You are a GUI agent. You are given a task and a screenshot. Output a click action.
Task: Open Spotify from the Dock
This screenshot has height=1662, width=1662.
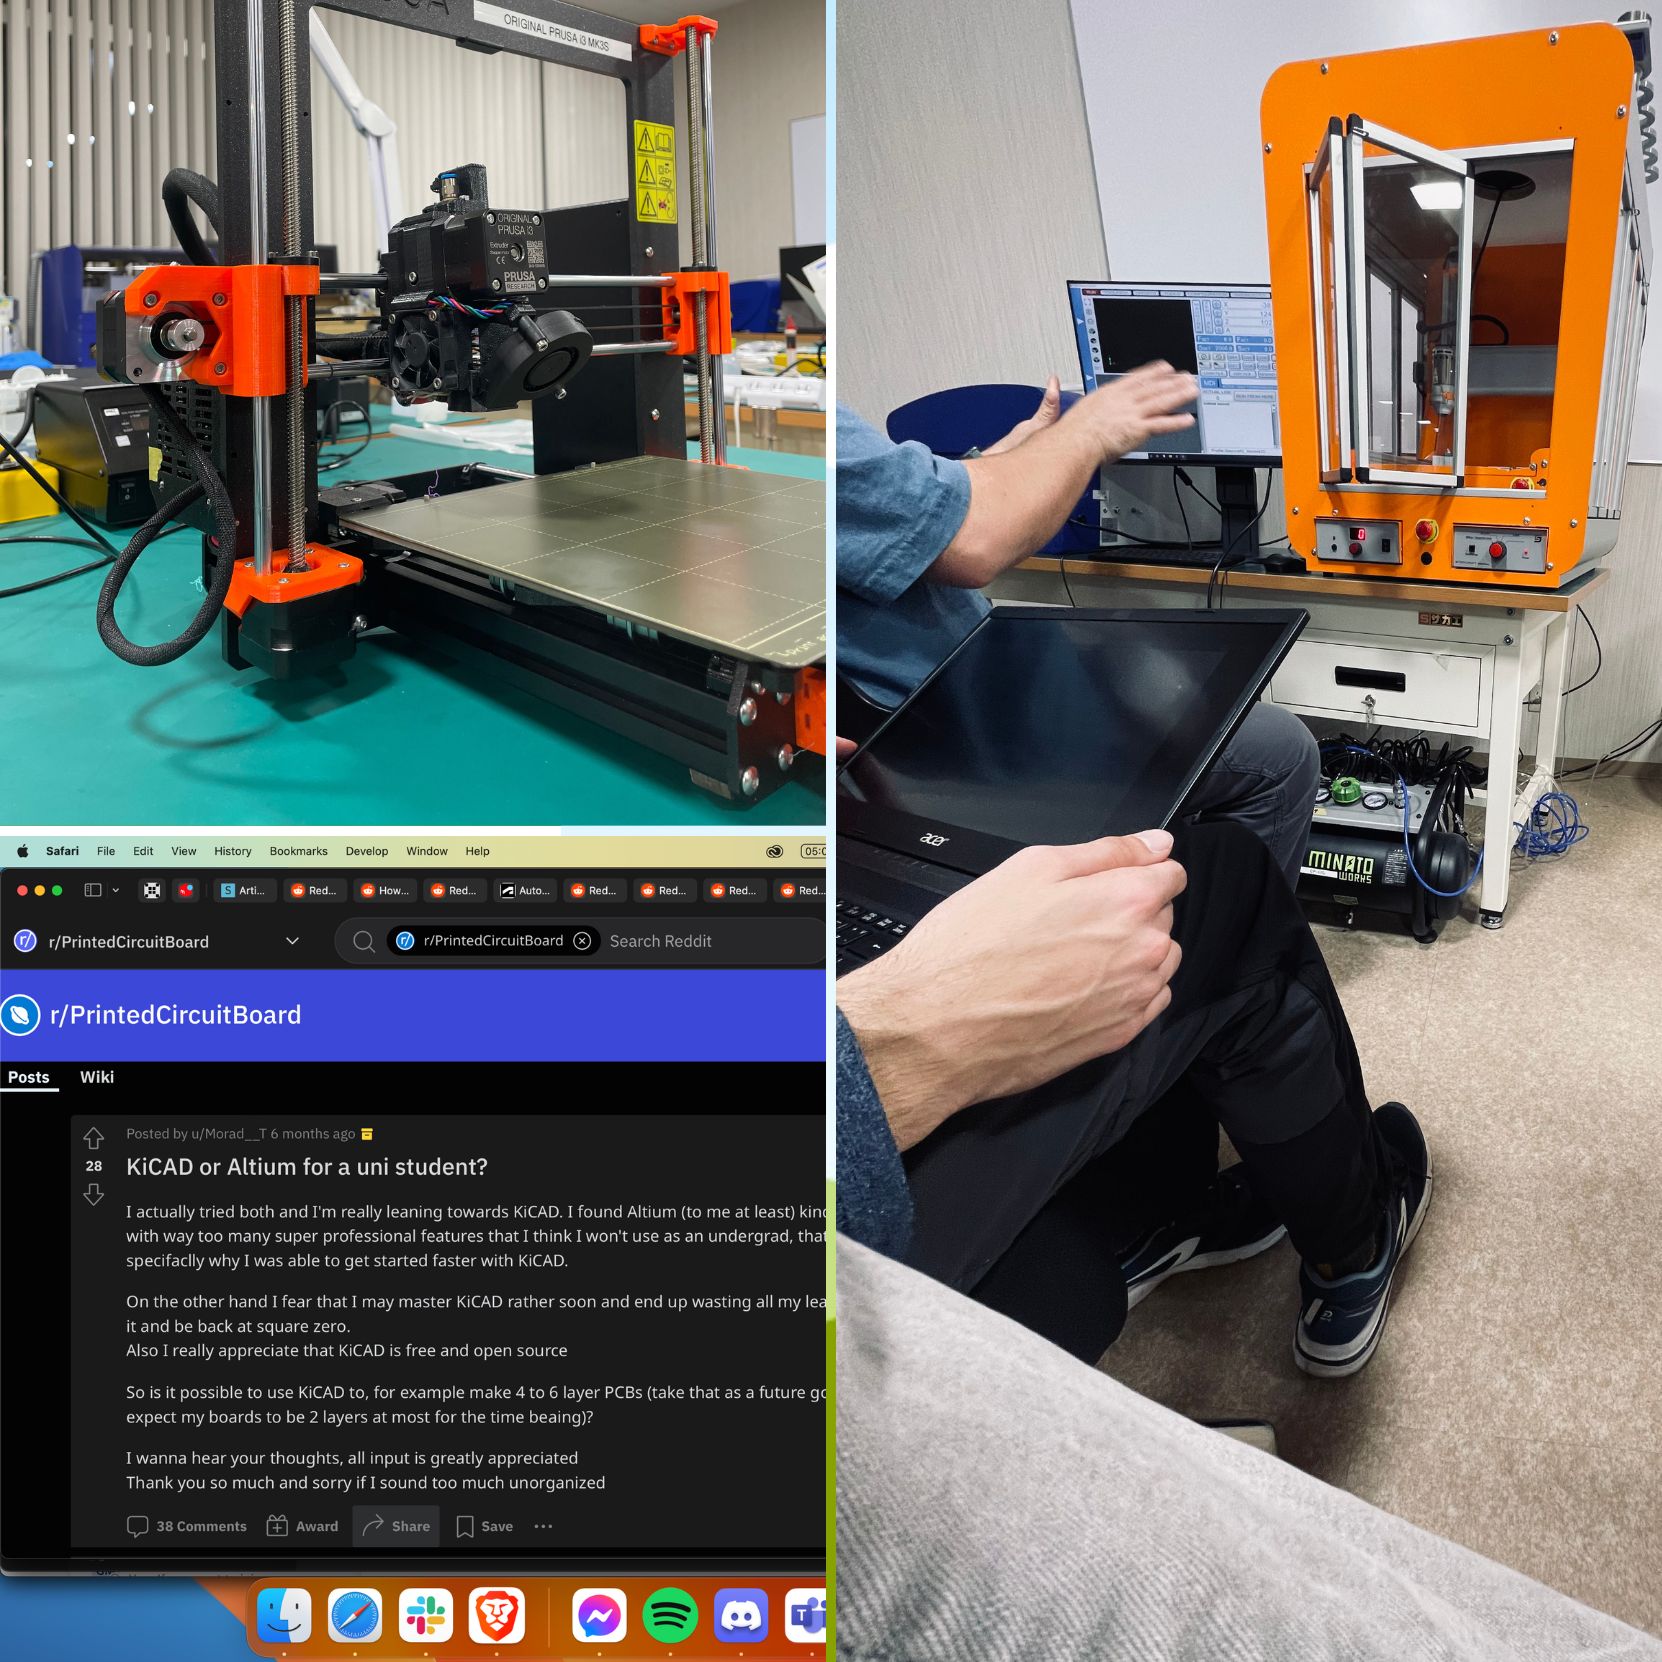[670, 1615]
